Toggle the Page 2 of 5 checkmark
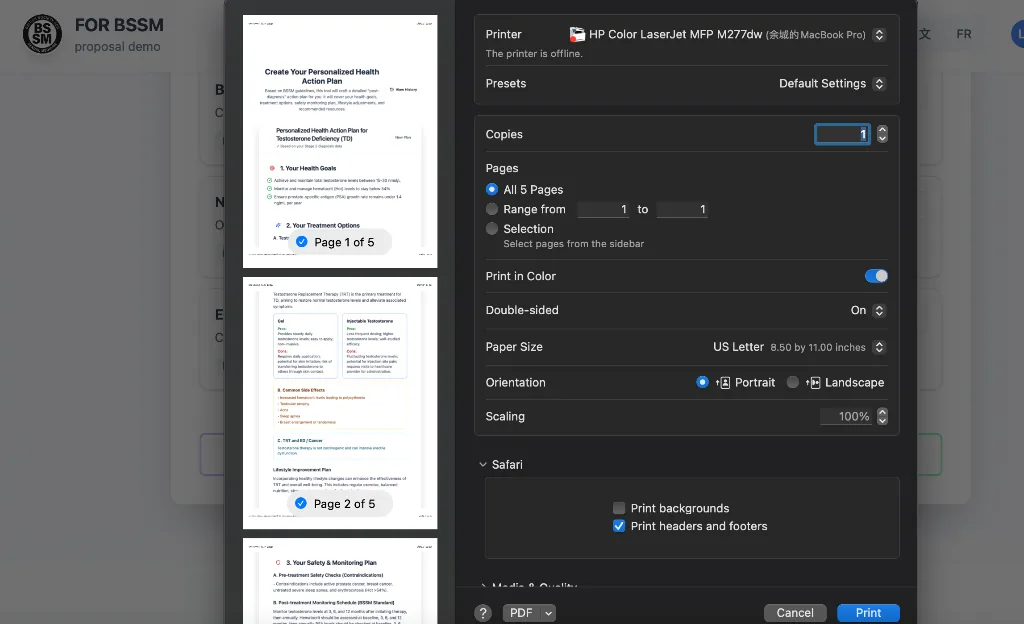Image resolution: width=1024 pixels, height=624 pixels. 301,503
